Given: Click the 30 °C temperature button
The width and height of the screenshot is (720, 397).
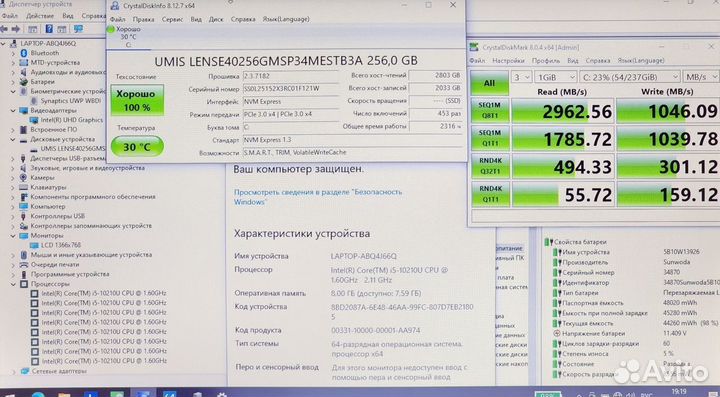Looking at the screenshot, I should 137,147.
